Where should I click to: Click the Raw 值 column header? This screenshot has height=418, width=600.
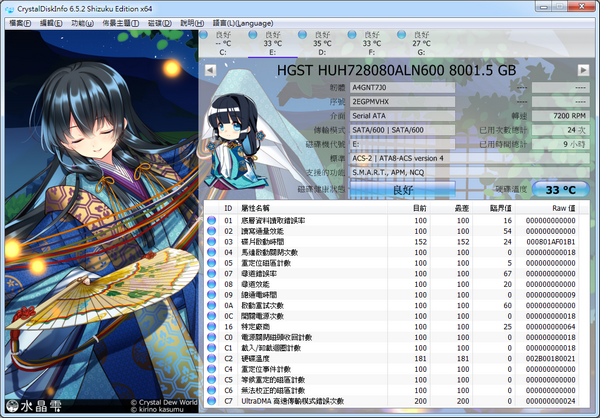(546, 208)
